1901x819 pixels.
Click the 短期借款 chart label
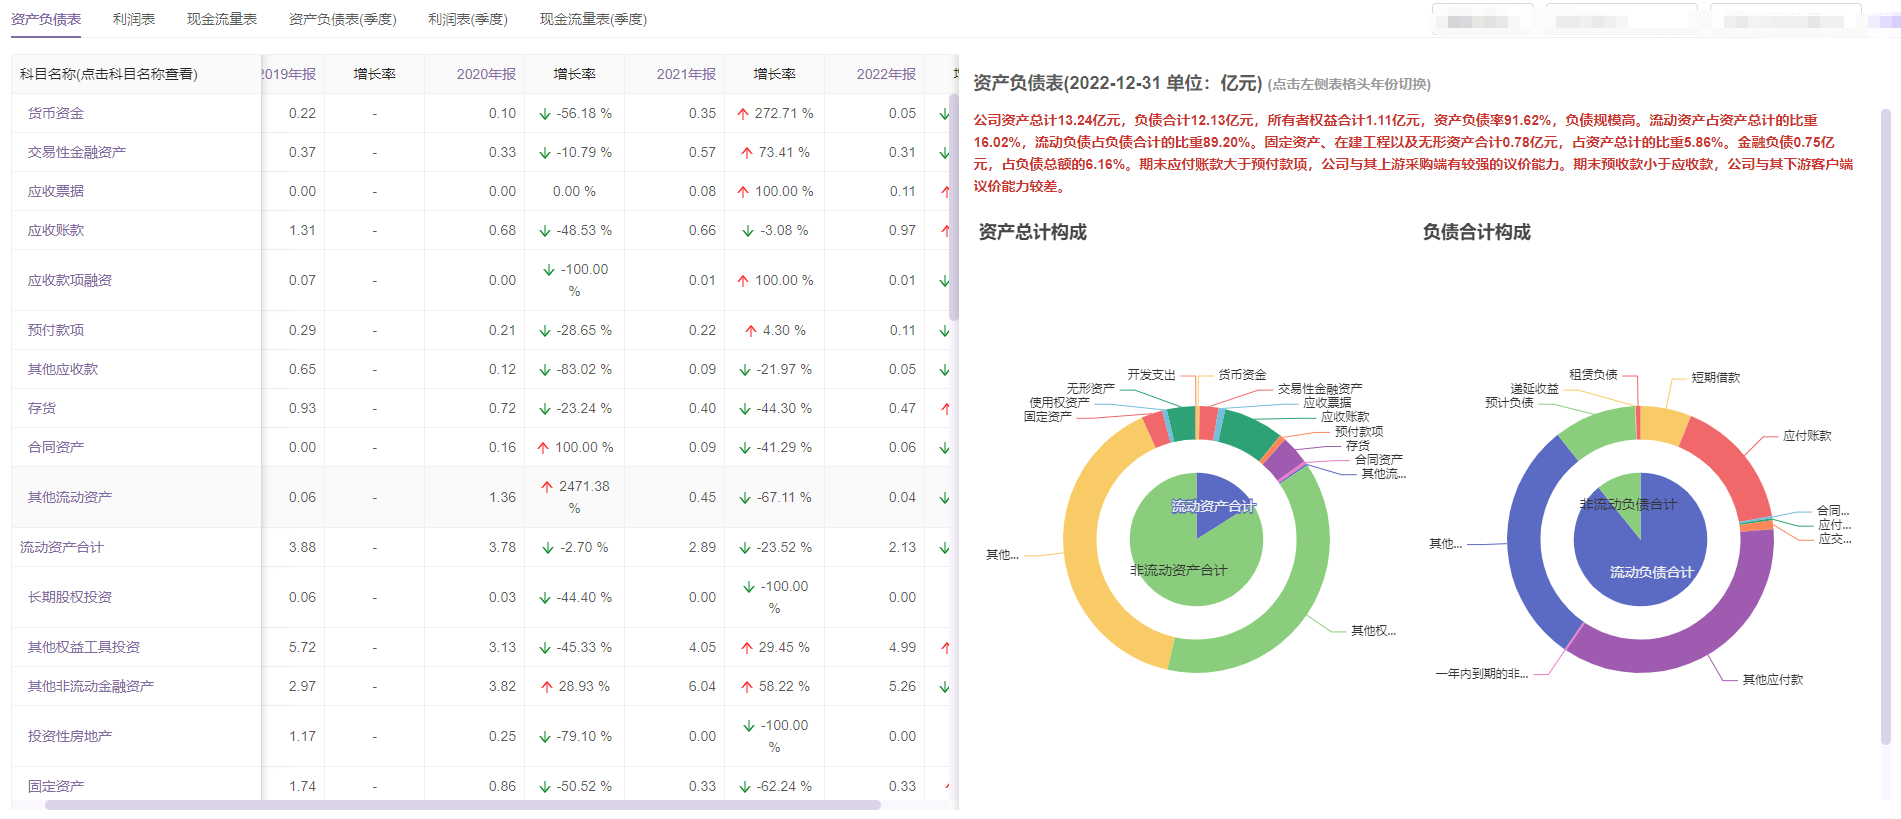point(1716,378)
